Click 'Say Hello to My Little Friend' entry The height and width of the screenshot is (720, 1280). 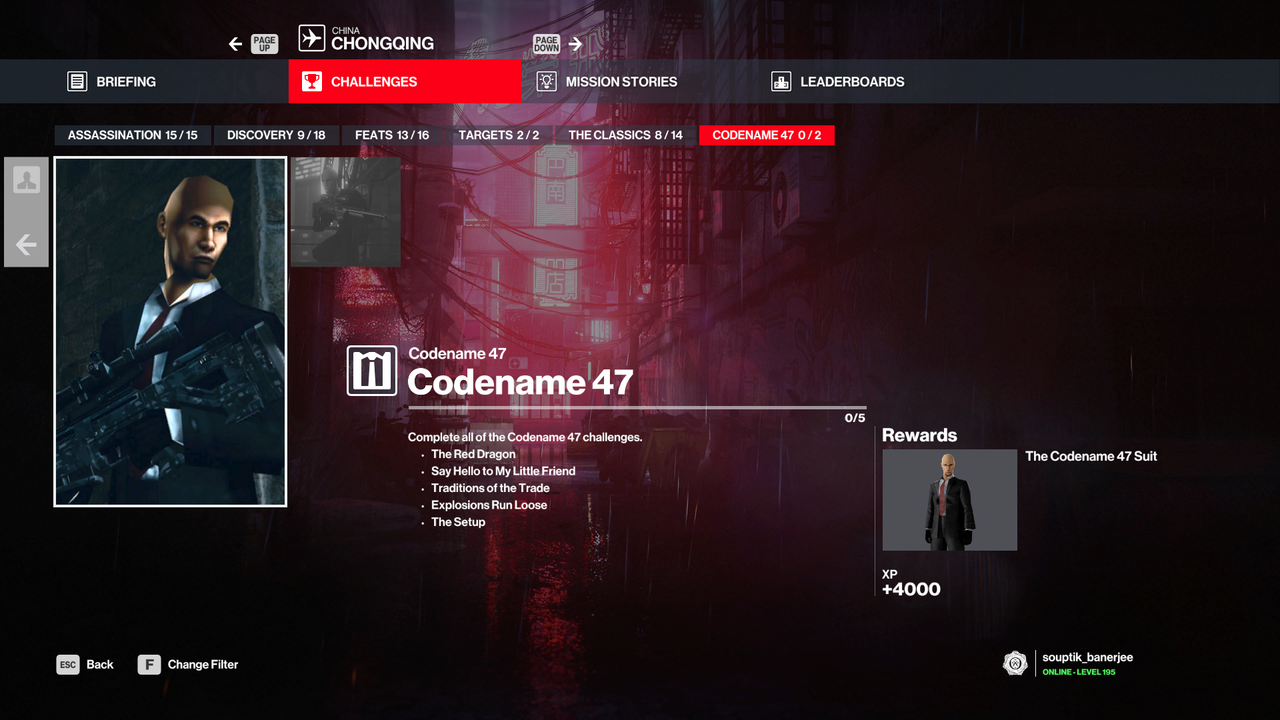[x=503, y=471]
